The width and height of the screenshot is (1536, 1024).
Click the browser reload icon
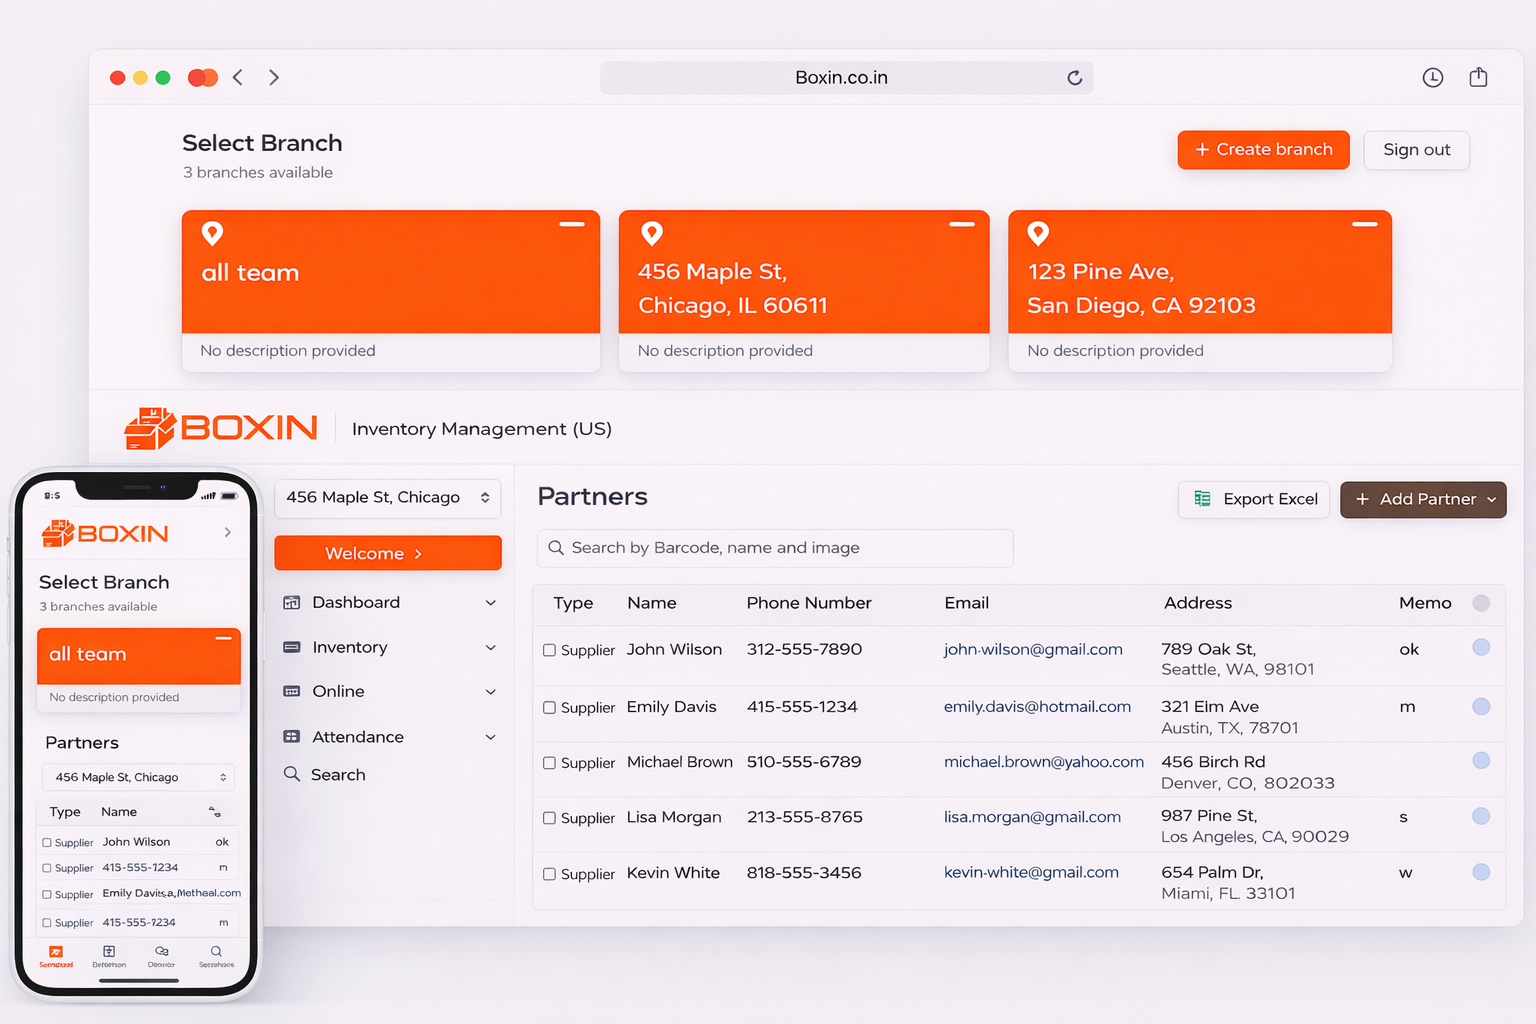coord(1074,78)
